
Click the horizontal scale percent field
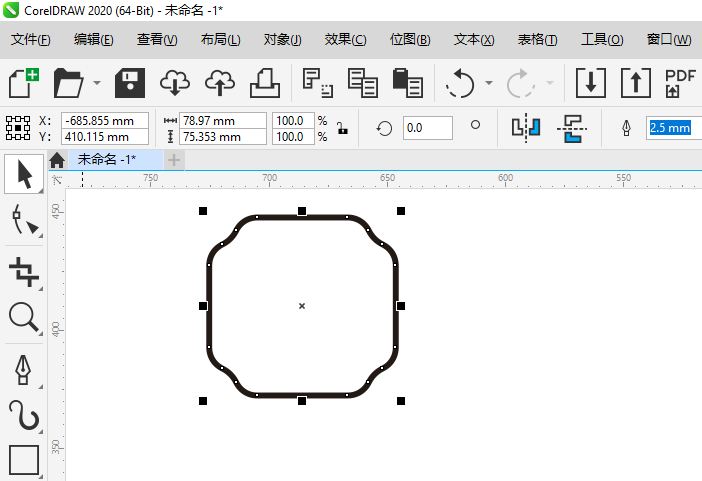coord(293,120)
